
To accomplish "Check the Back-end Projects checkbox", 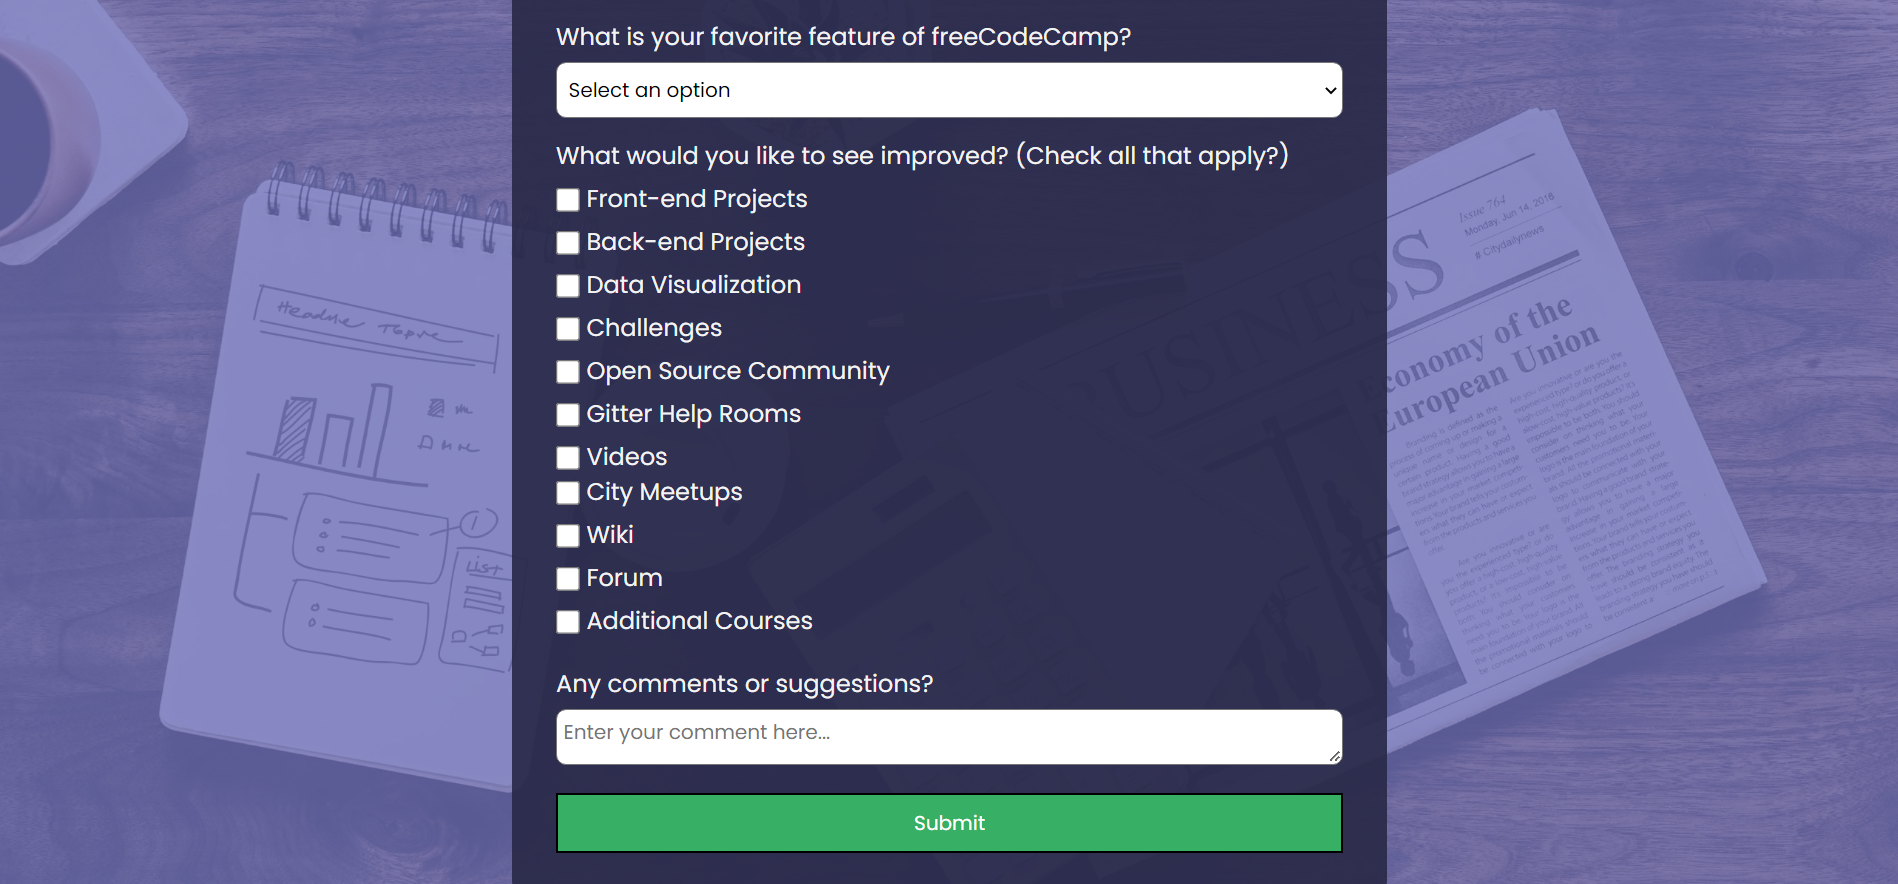I will (567, 243).
